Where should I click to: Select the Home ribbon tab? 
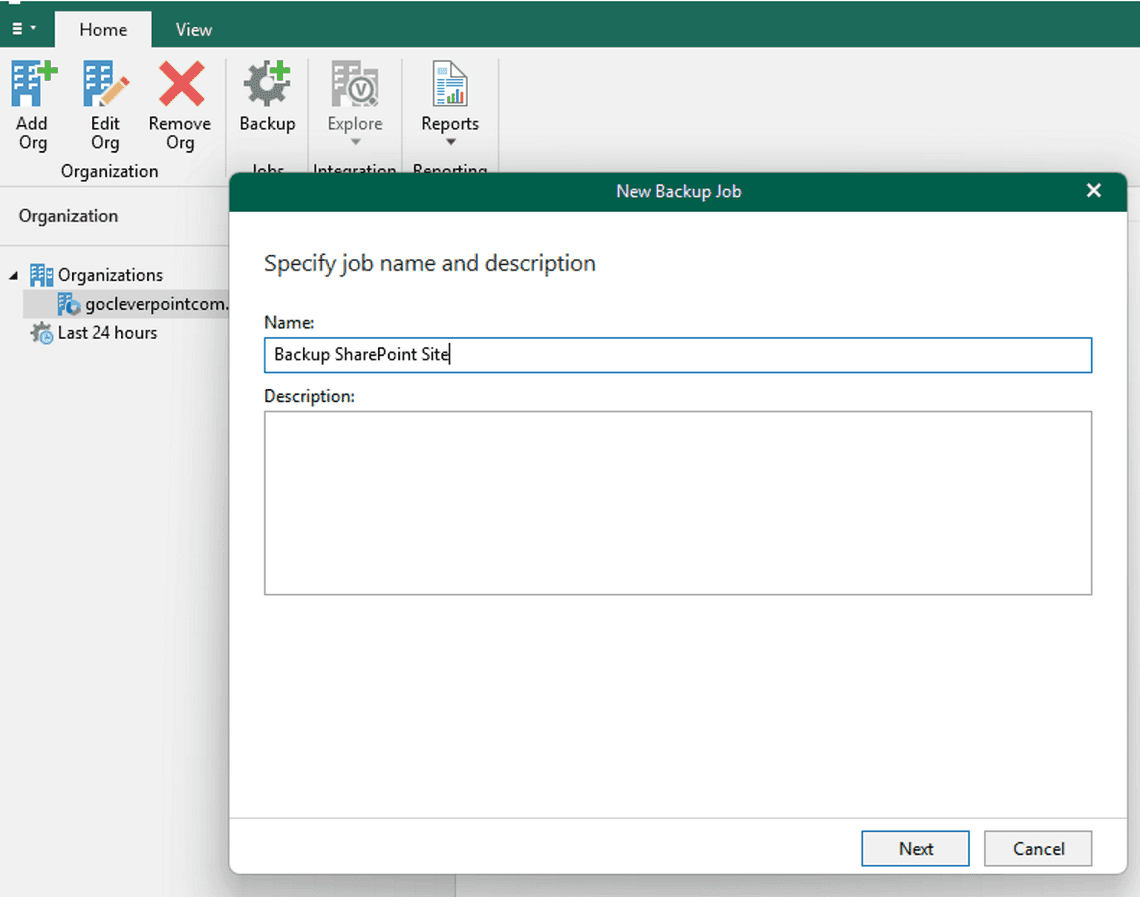tap(103, 29)
